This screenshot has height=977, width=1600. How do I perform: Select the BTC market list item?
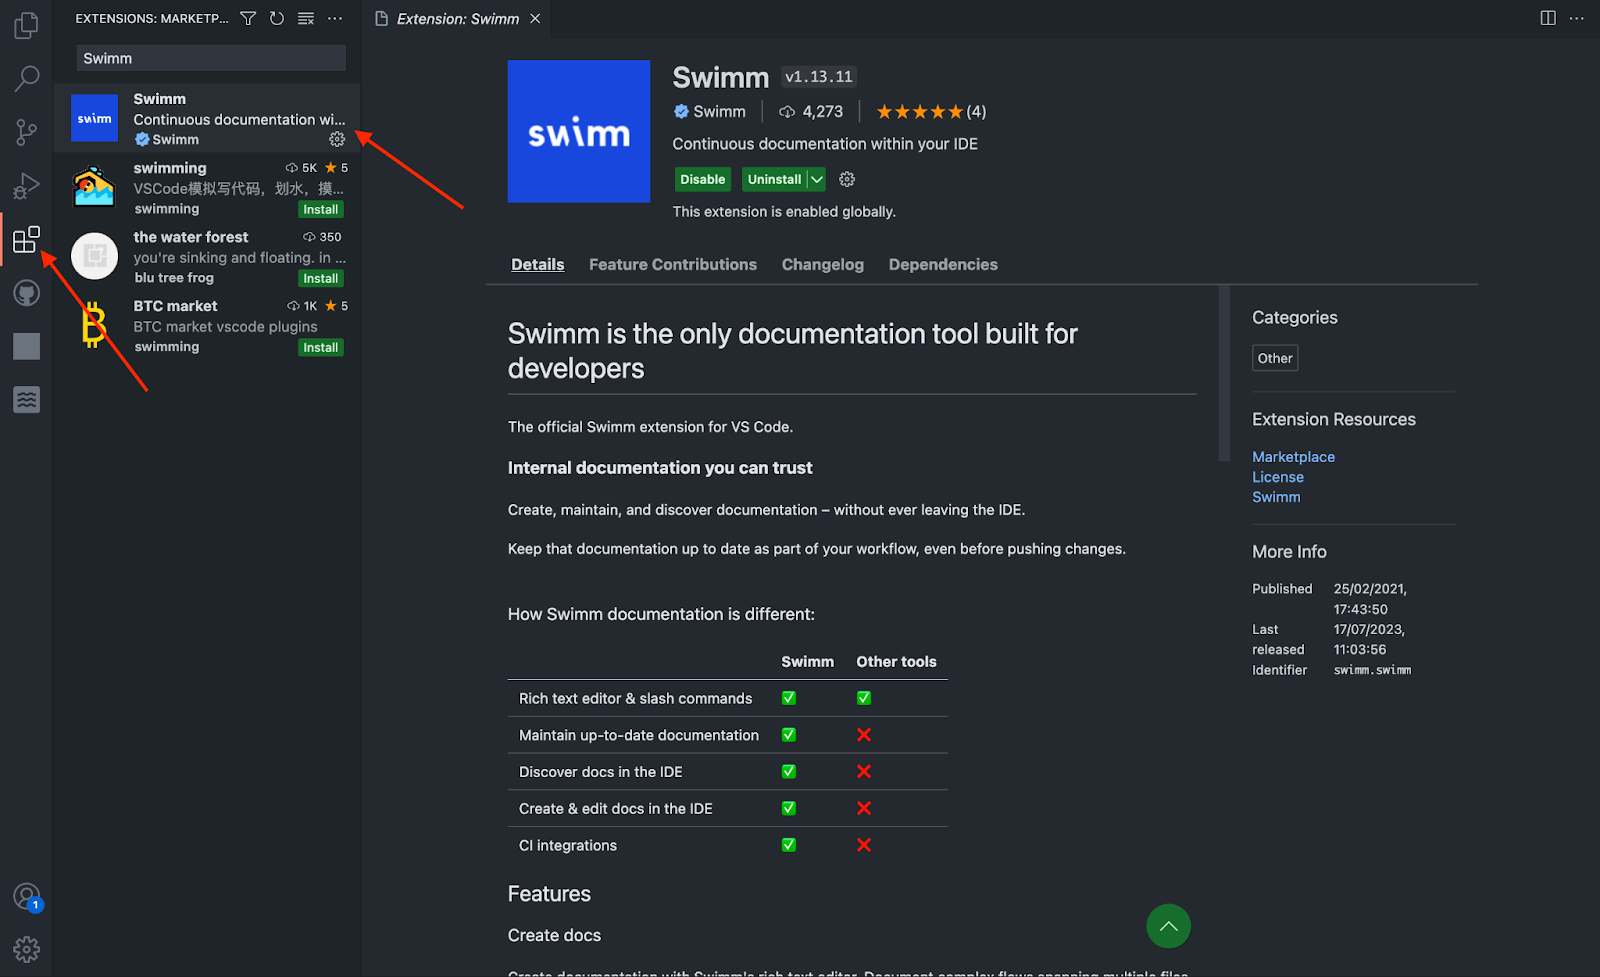click(x=207, y=325)
